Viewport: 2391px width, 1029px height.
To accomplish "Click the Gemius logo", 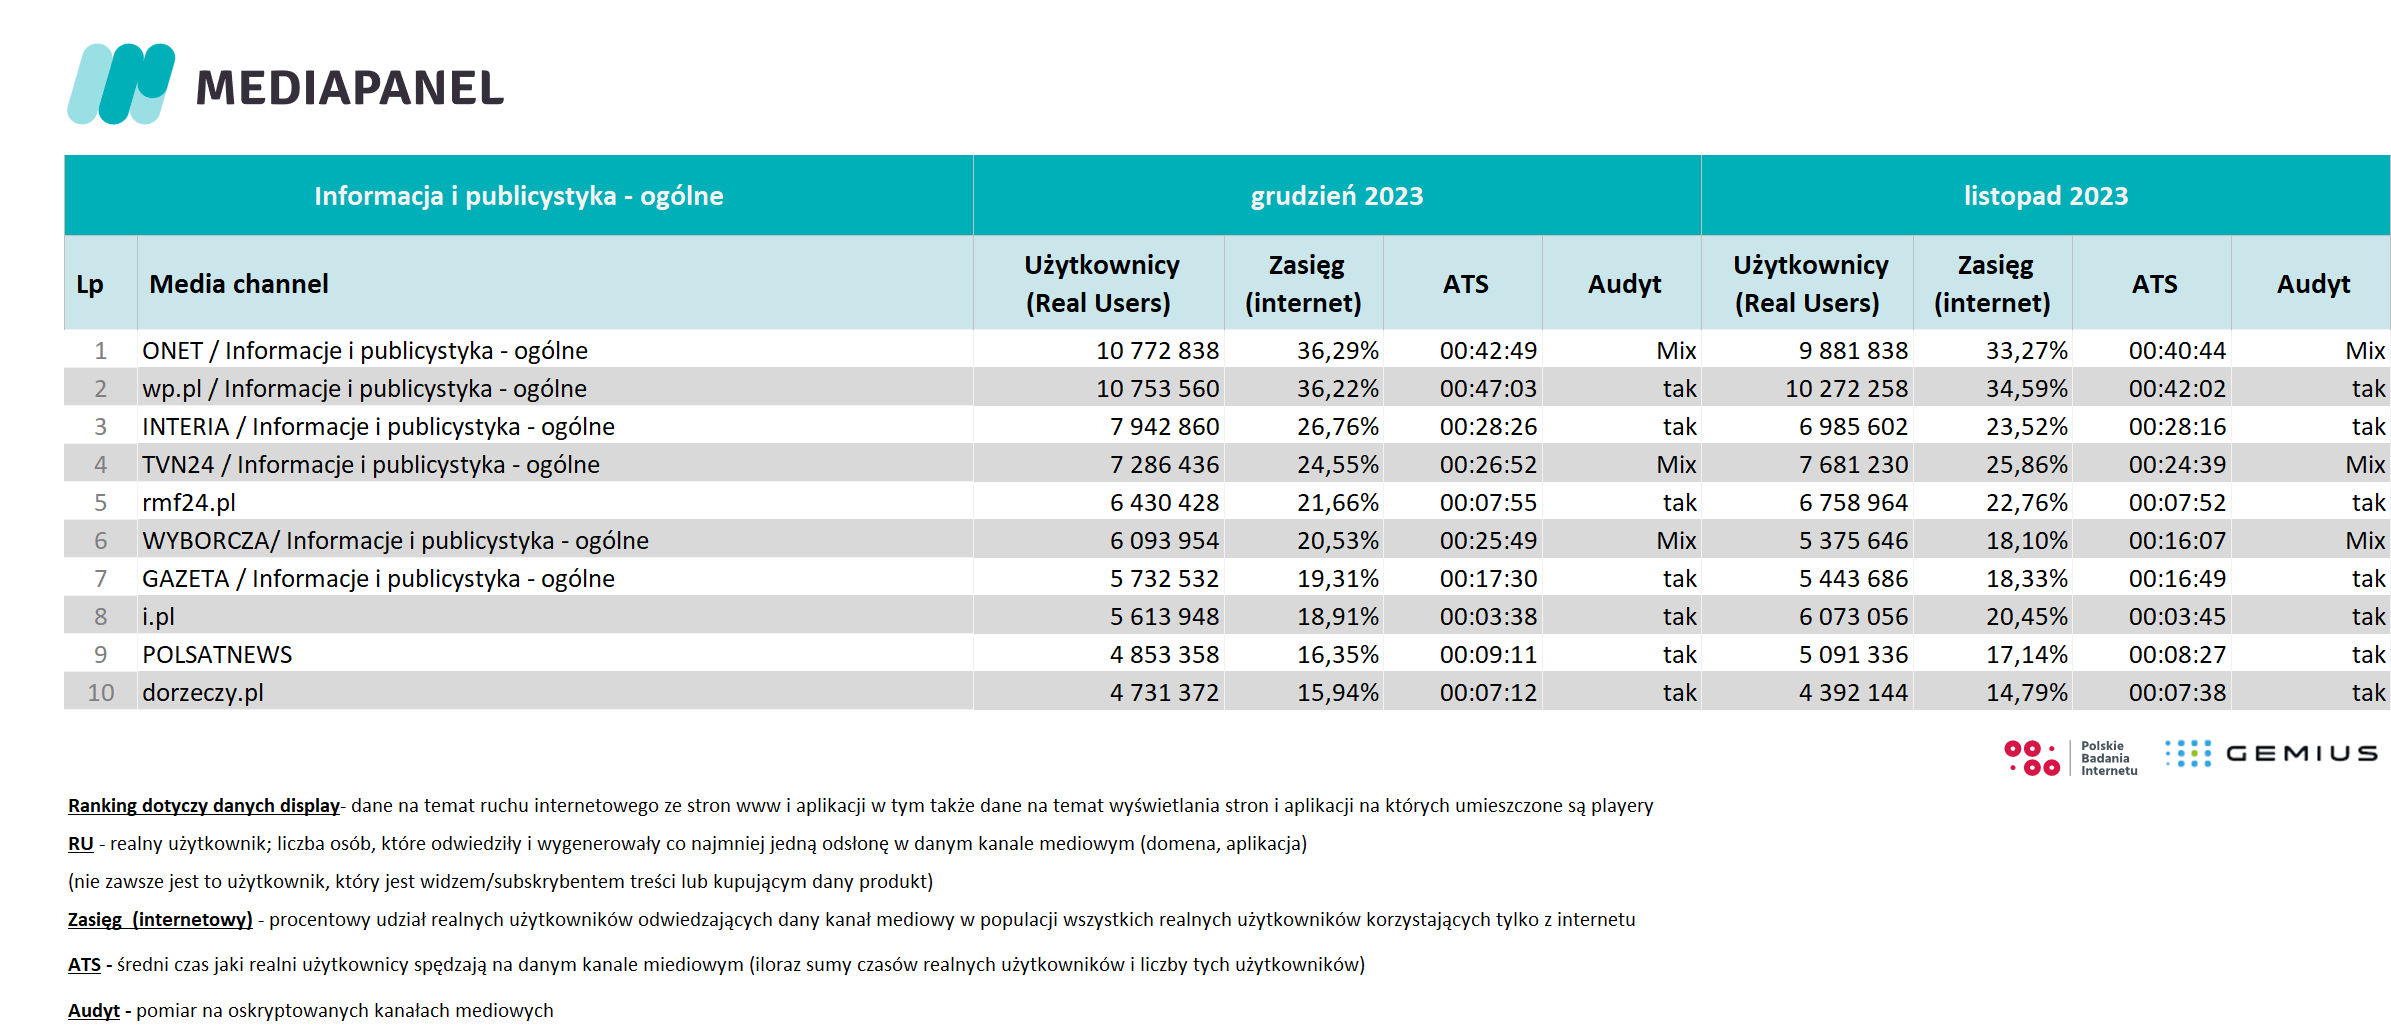I will (2272, 754).
